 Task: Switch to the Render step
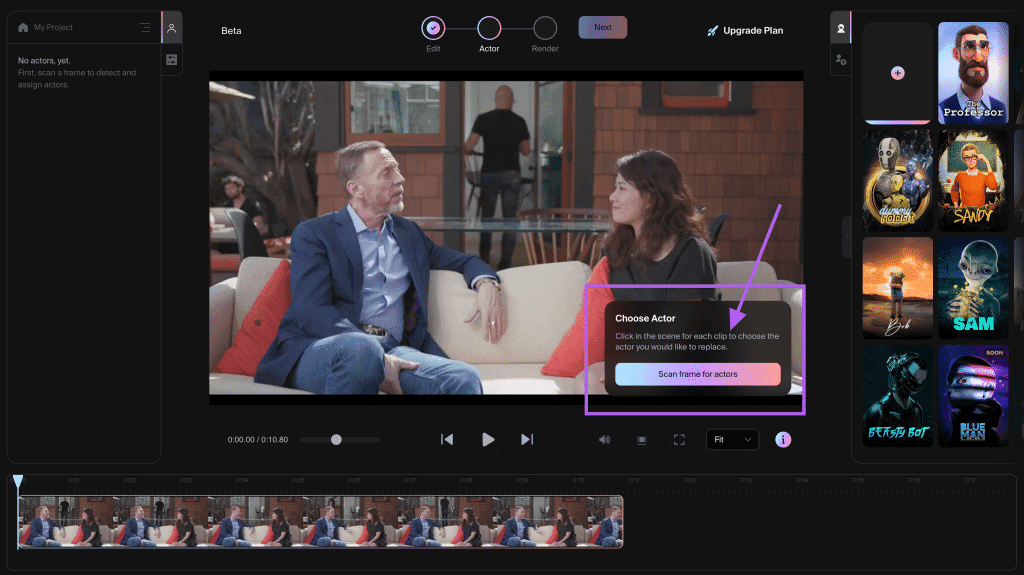coord(545,28)
